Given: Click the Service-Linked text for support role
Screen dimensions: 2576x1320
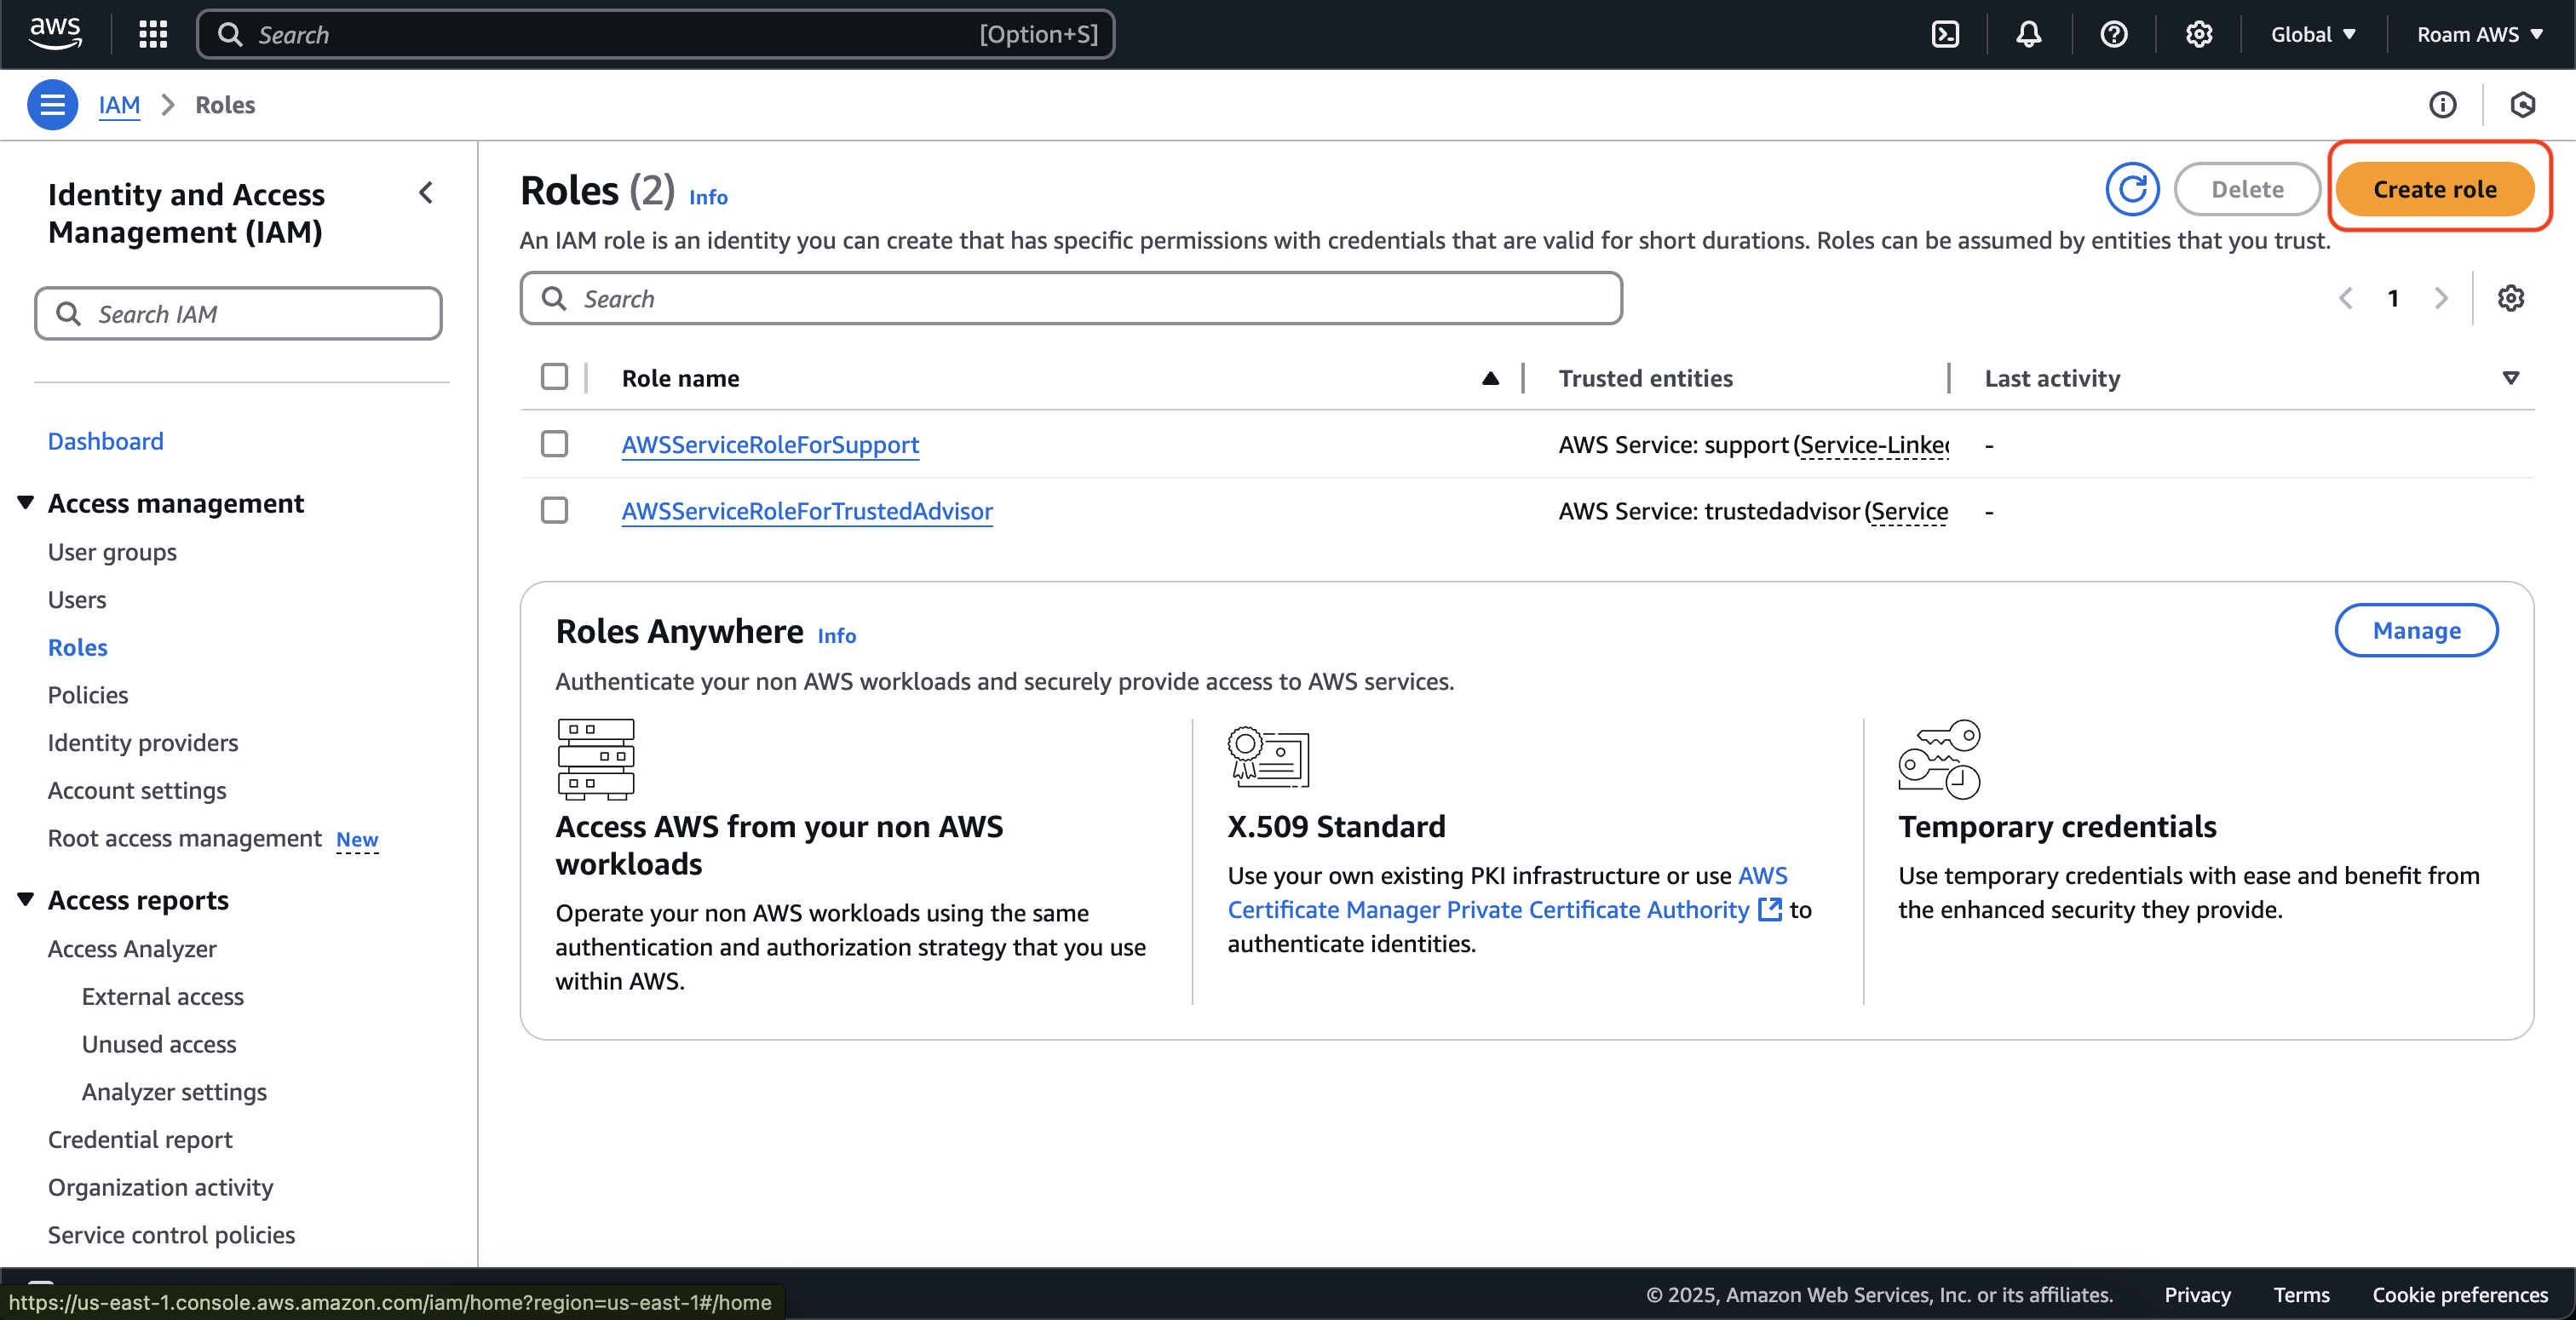Looking at the screenshot, I should (1875, 444).
